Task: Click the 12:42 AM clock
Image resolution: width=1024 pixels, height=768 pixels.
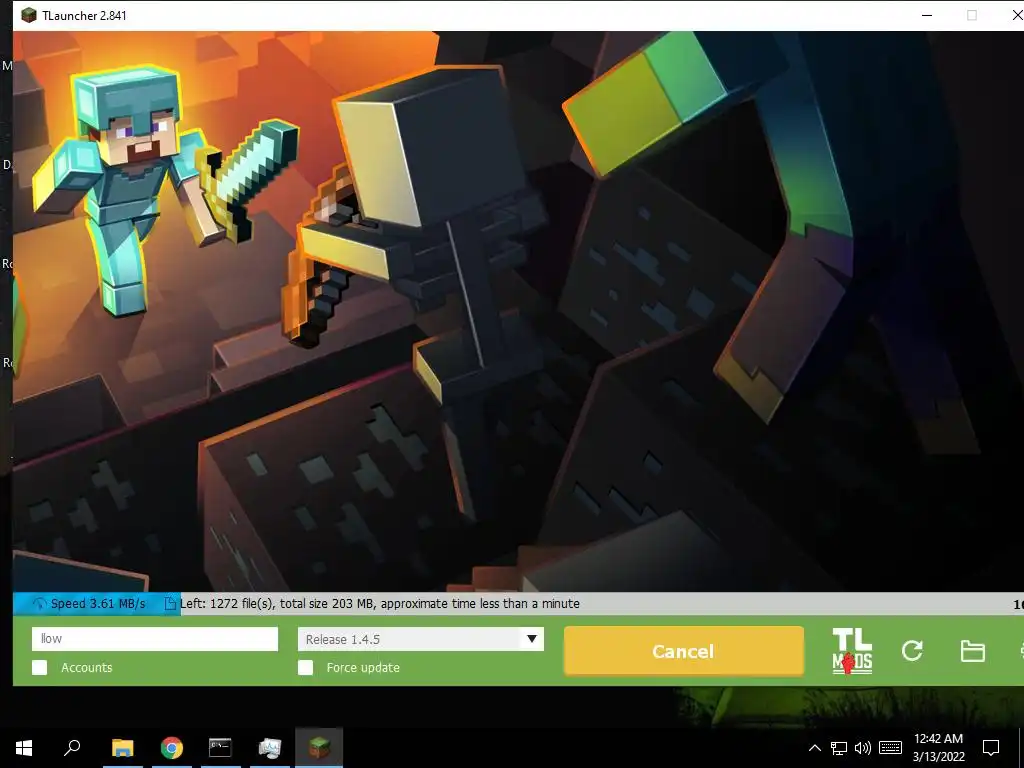Action: 938,739
